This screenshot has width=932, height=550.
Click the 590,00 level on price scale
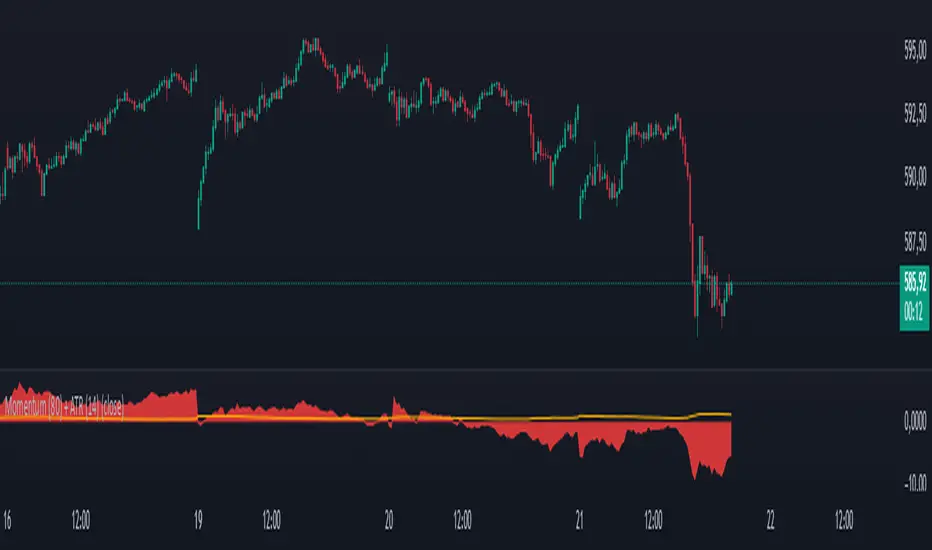[x=915, y=178]
